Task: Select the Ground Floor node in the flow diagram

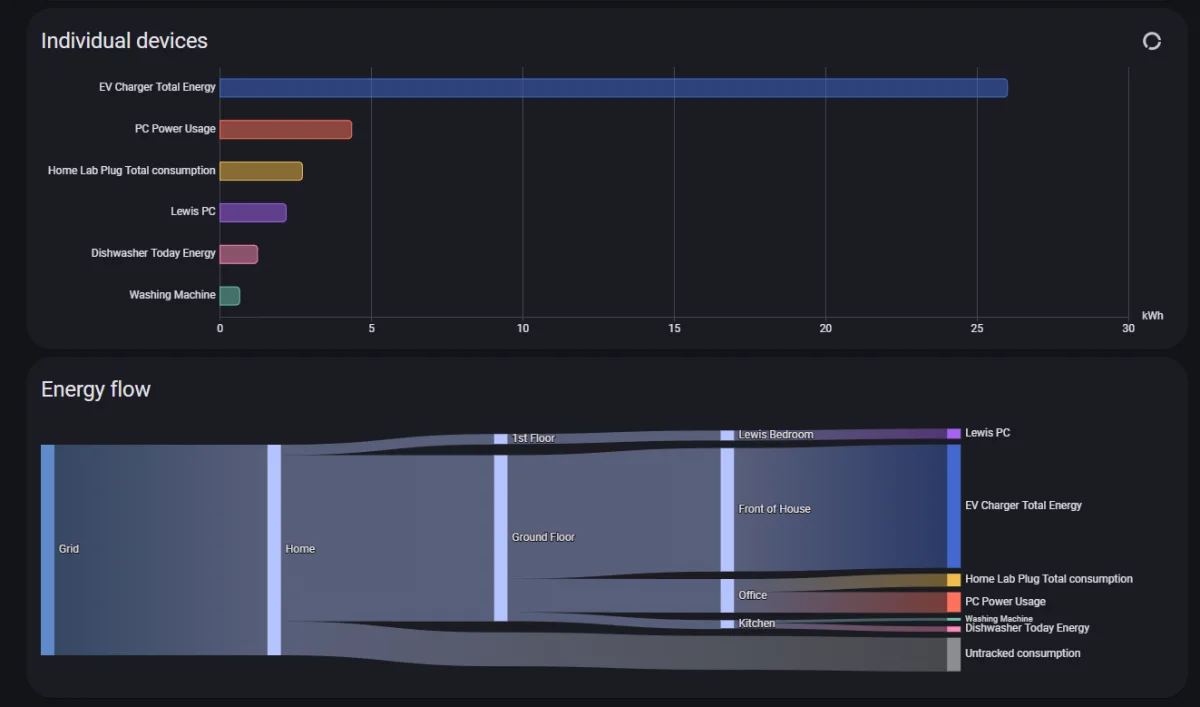Action: [x=501, y=538]
